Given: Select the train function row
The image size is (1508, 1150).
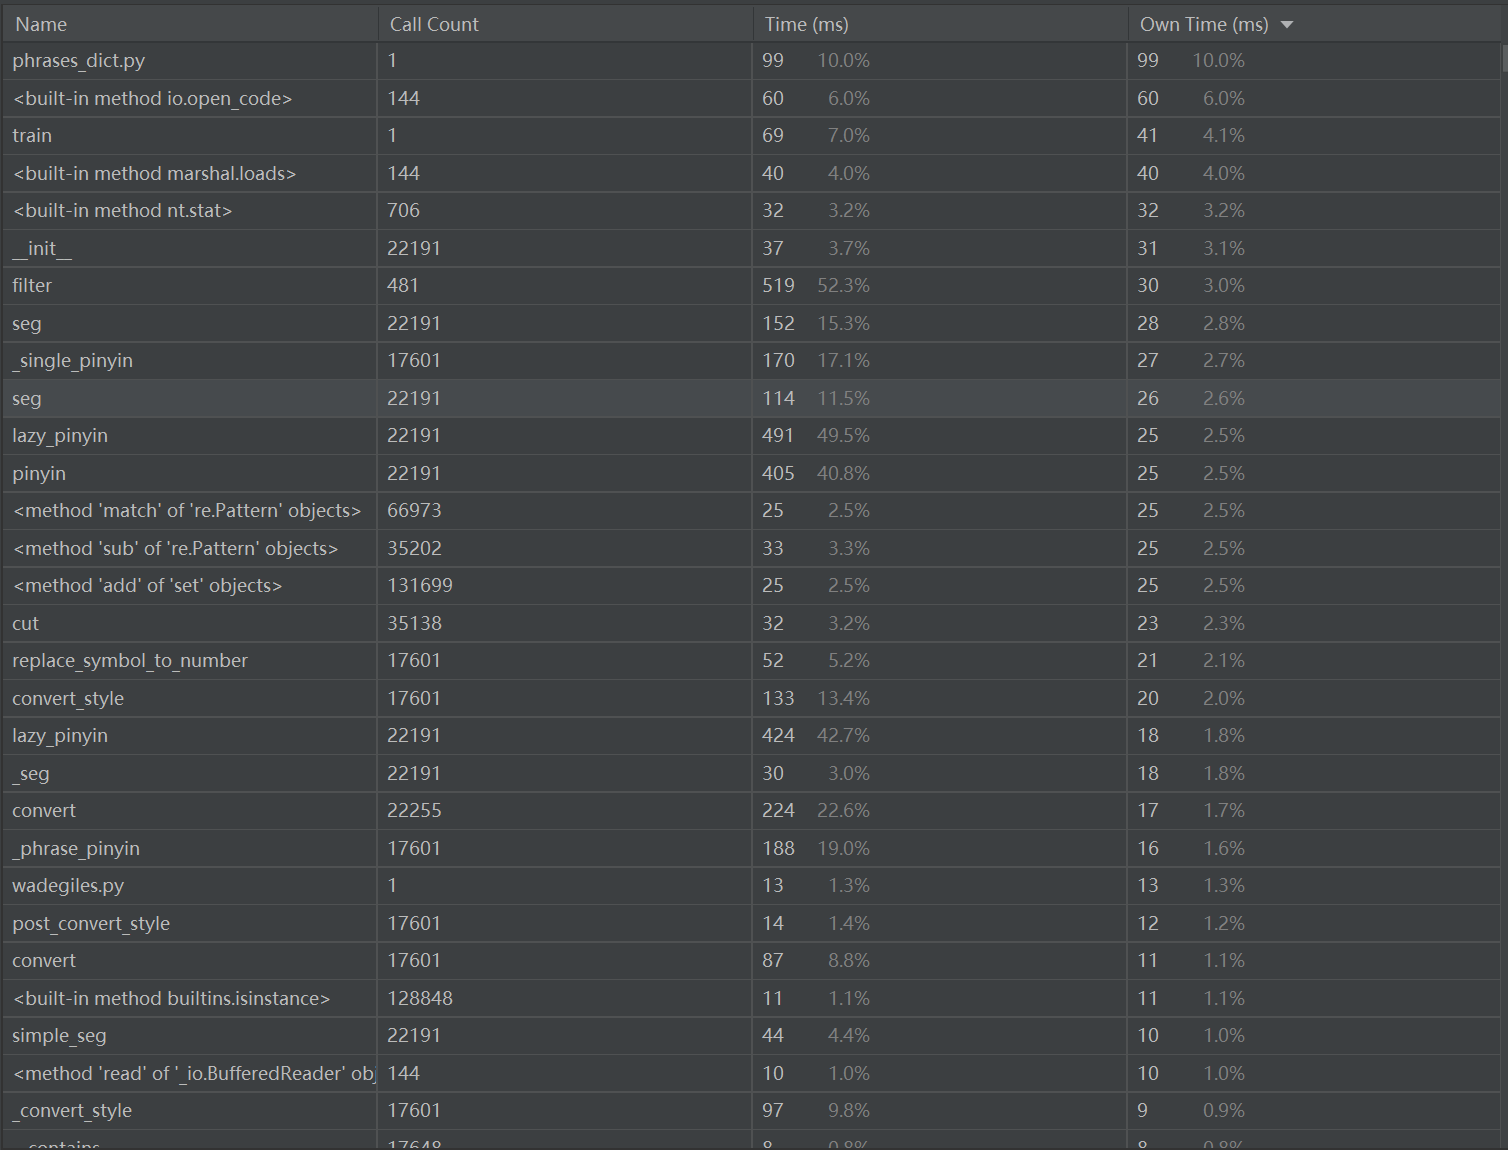Looking at the screenshot, I should click(32, 136).
